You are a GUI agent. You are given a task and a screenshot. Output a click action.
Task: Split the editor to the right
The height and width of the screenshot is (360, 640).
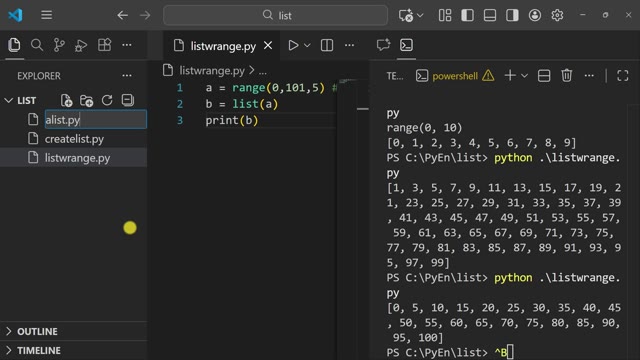(x=327, y=45)
